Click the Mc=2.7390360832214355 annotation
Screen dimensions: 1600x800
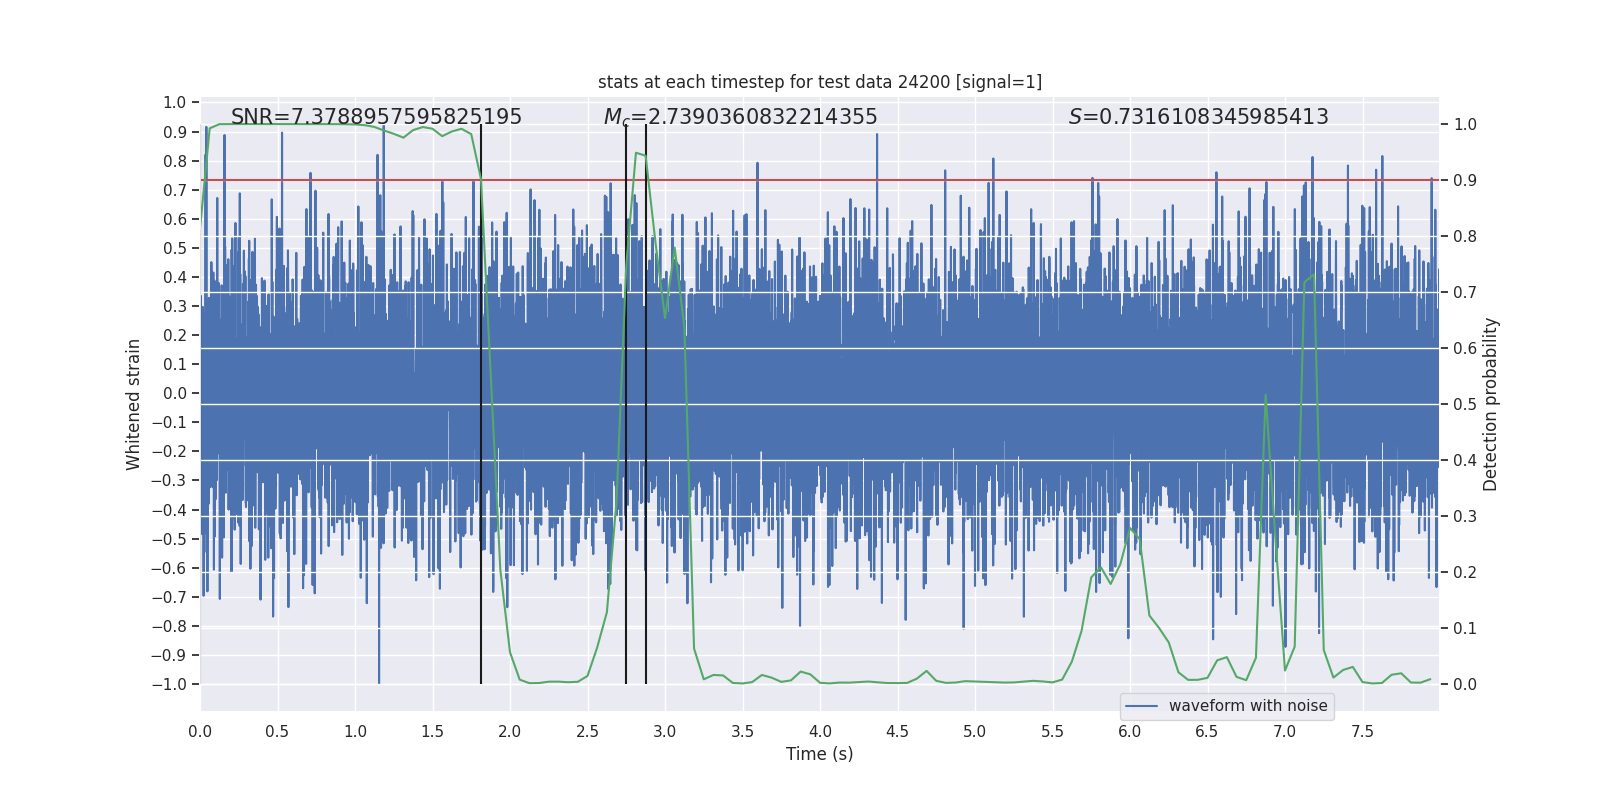[740, 117]
